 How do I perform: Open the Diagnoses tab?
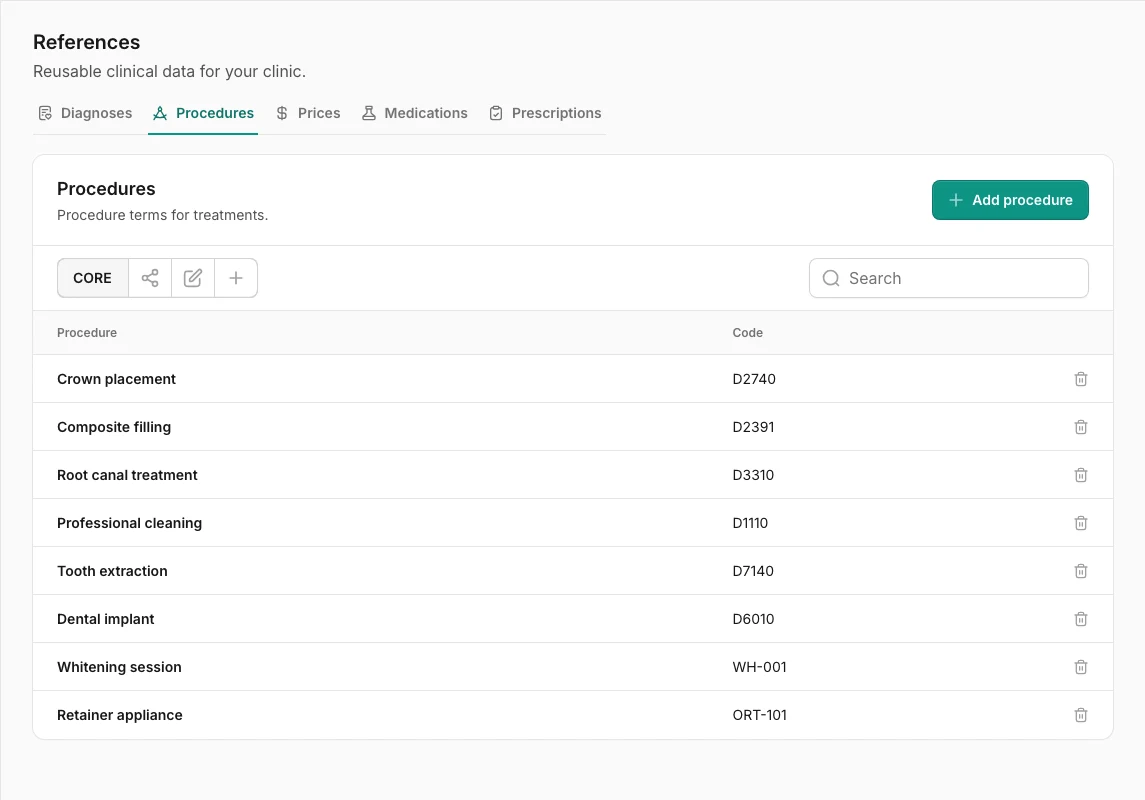coord(85,113)
